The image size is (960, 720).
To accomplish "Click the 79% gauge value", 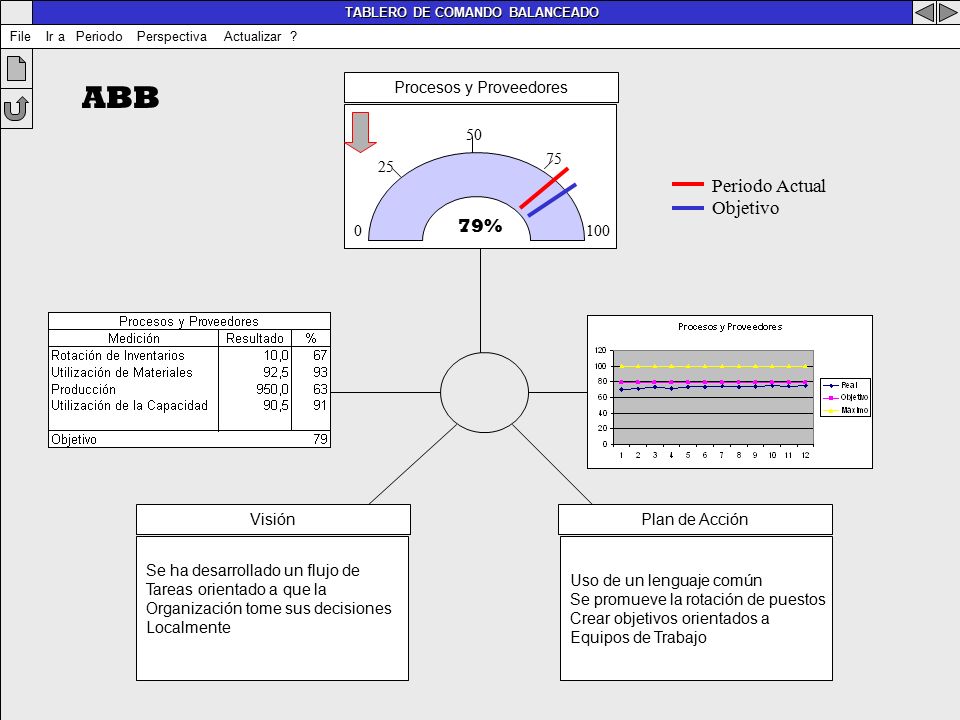I will (x=481, y=226).
